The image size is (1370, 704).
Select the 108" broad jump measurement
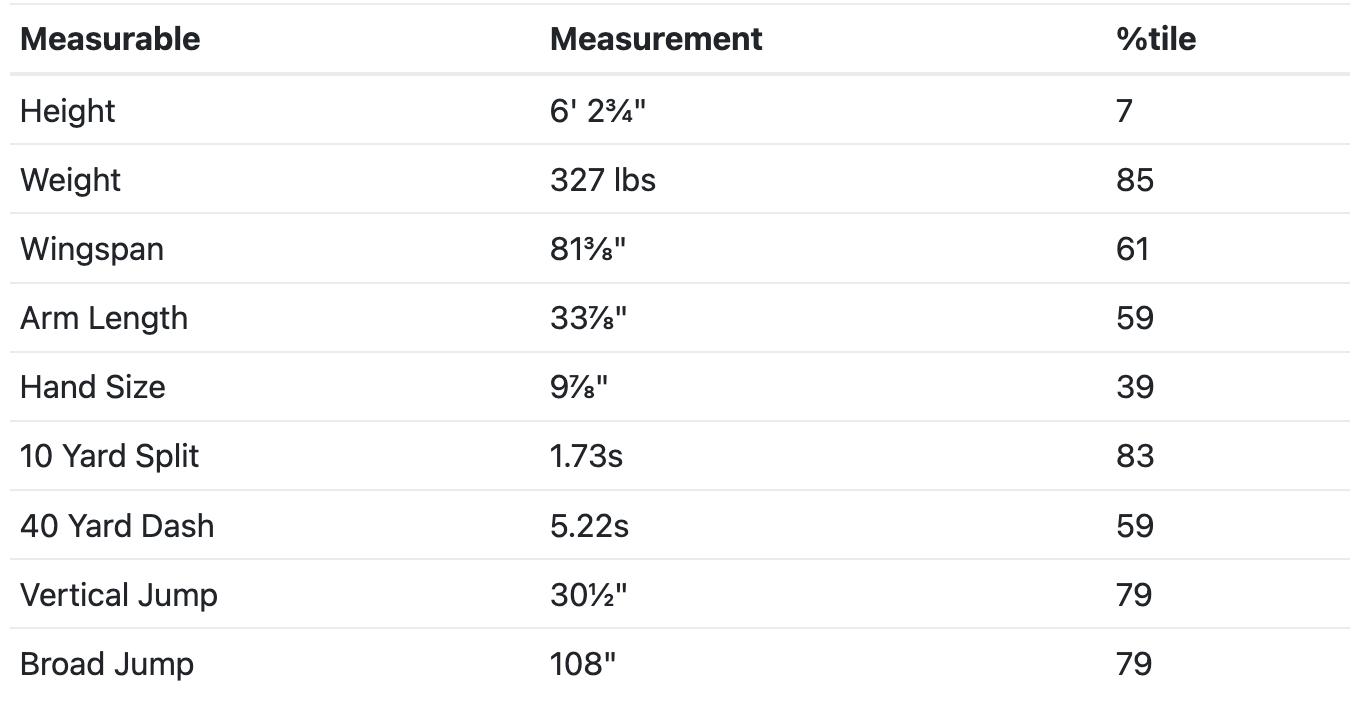pos(583,664)
